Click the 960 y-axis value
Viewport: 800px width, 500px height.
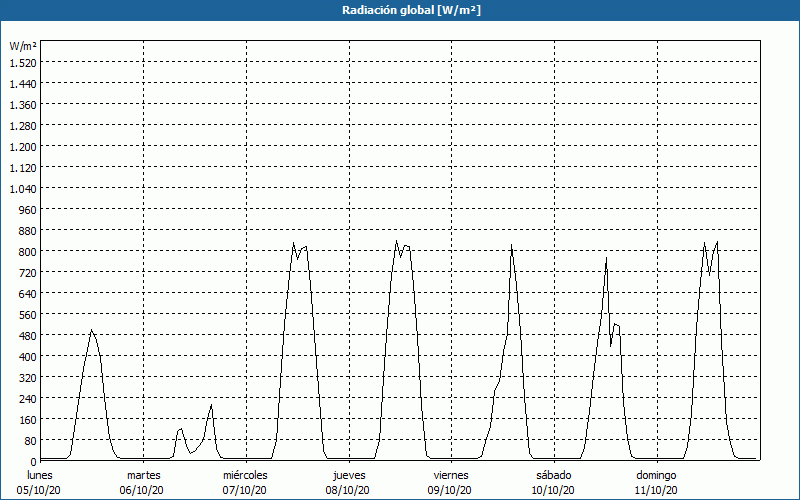tap(28, 210)
